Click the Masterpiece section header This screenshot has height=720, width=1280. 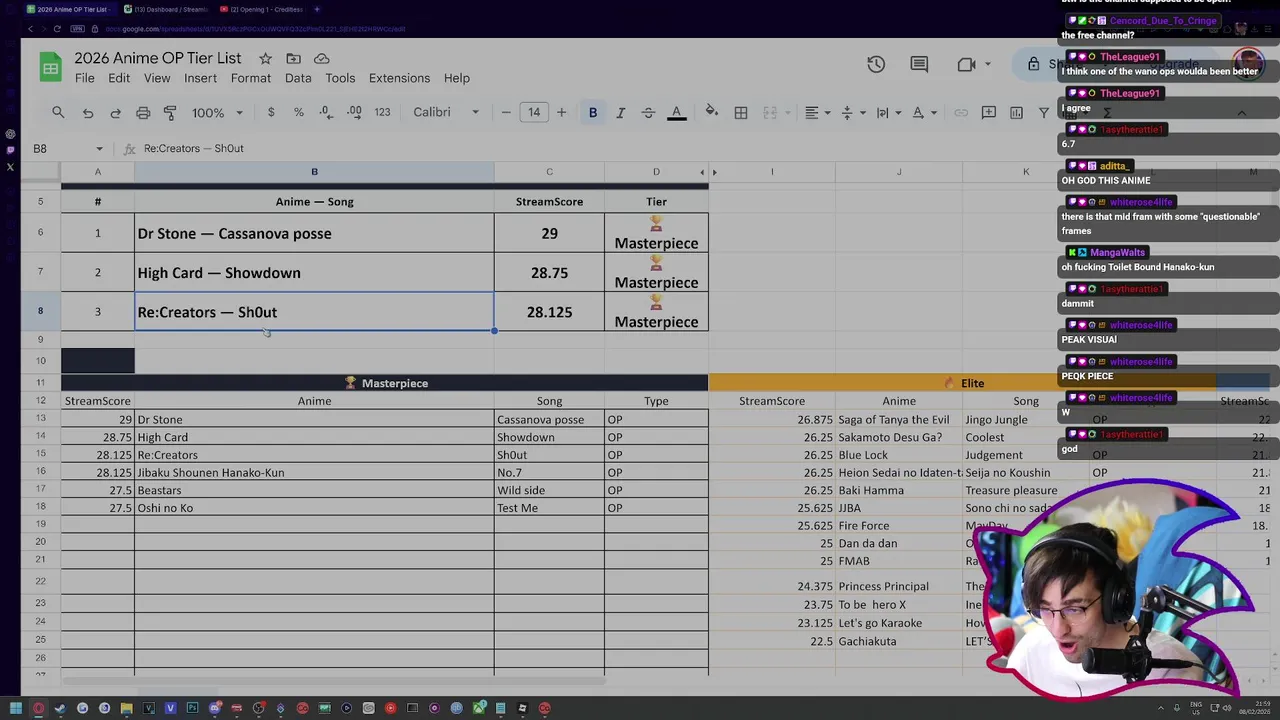coord(385,383)
